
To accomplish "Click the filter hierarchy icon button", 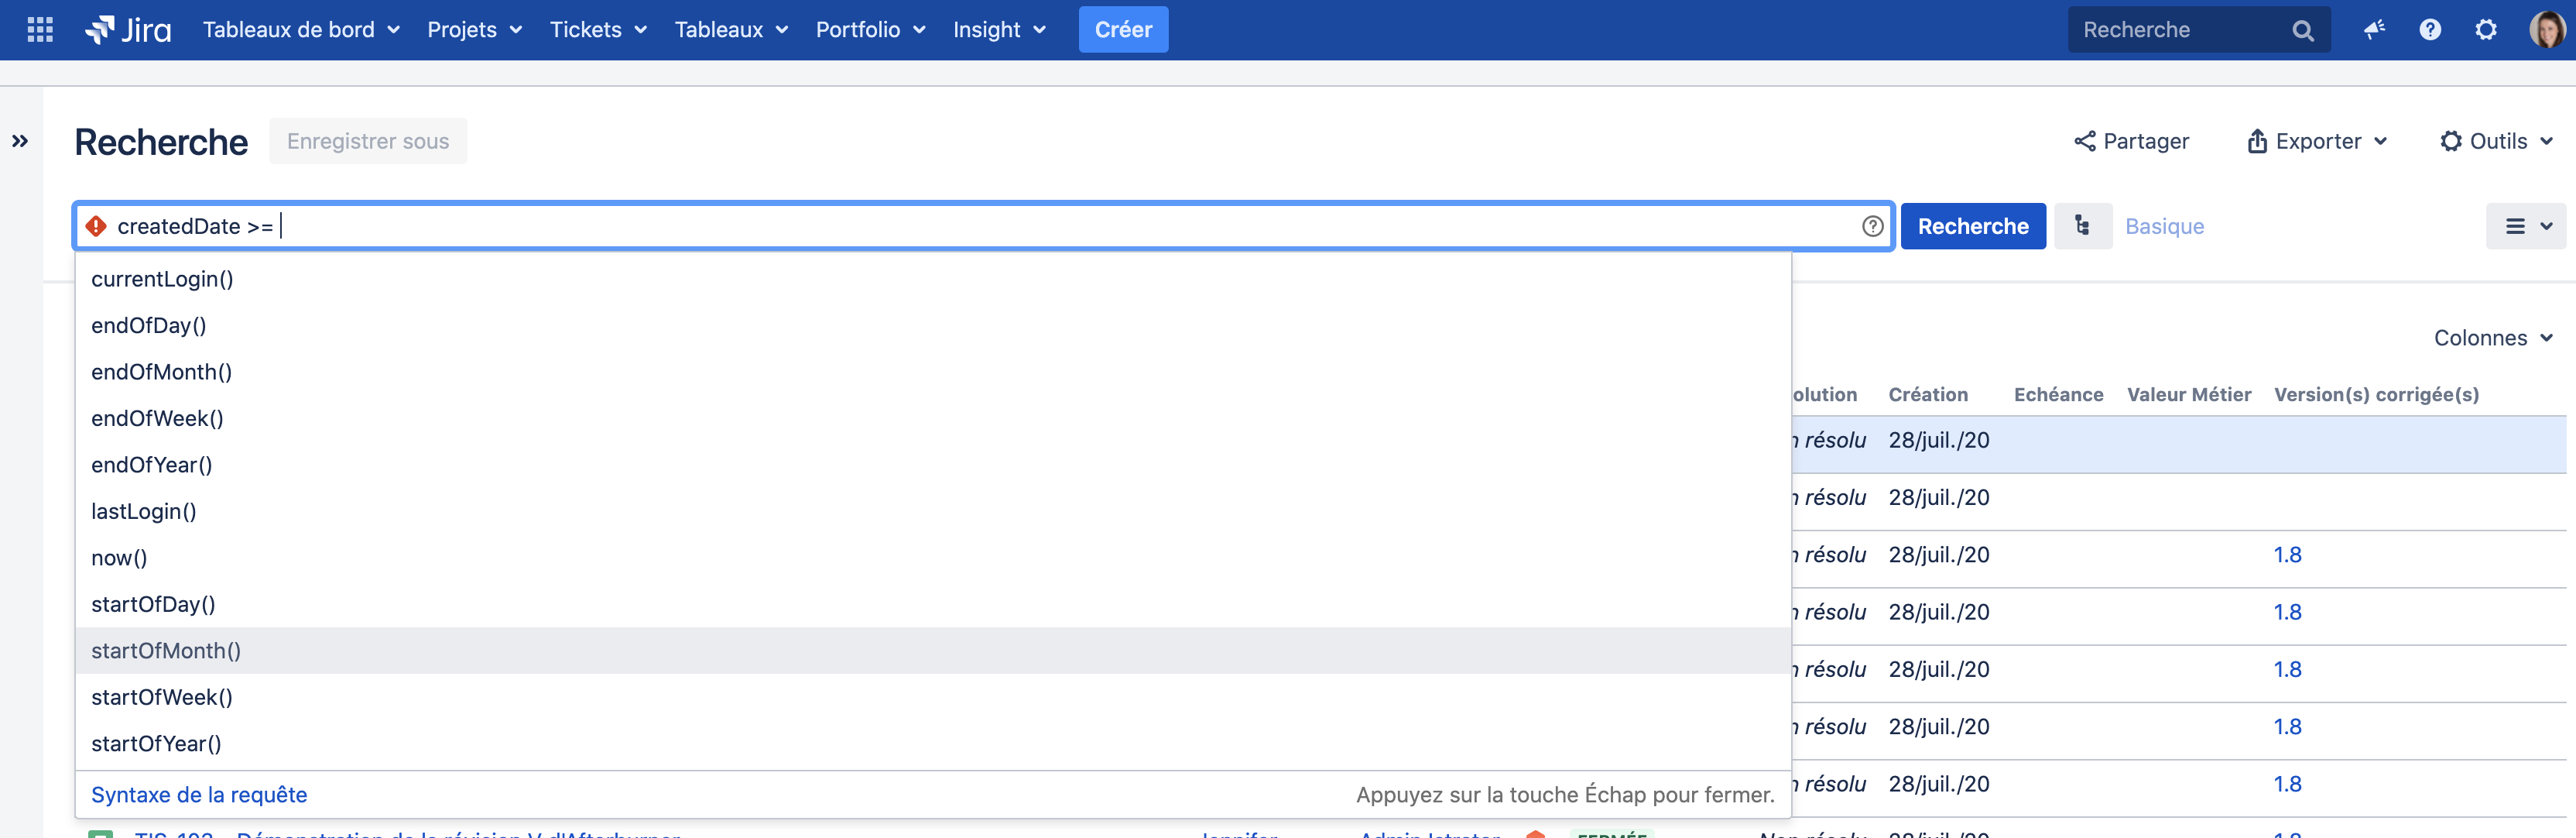I will point(2082,226).
